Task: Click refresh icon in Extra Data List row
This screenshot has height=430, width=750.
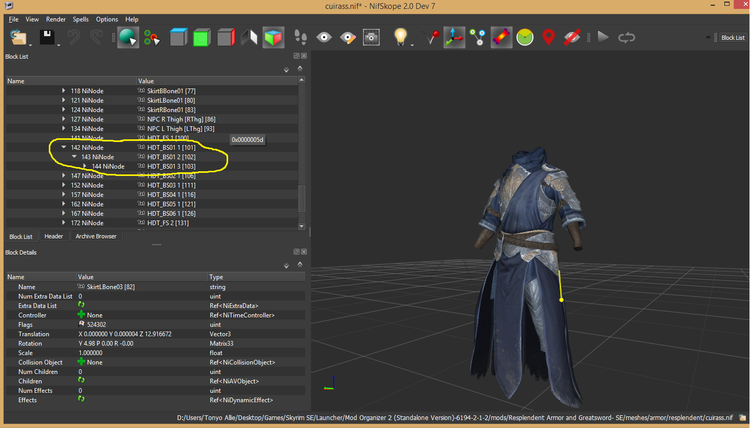Action: [81, 305]
